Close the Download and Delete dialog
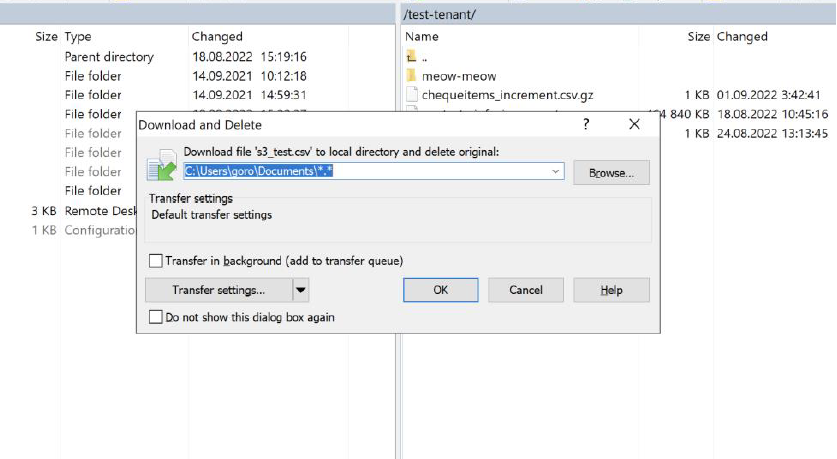 click(634, 125)
